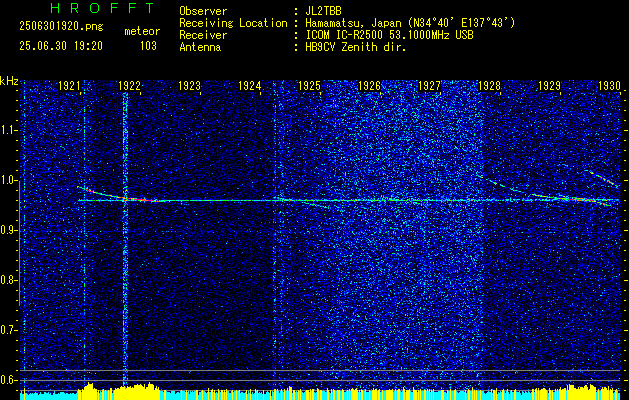
Task: Click the HB9CV Zenith dir. text
Action: click(356, 47)
